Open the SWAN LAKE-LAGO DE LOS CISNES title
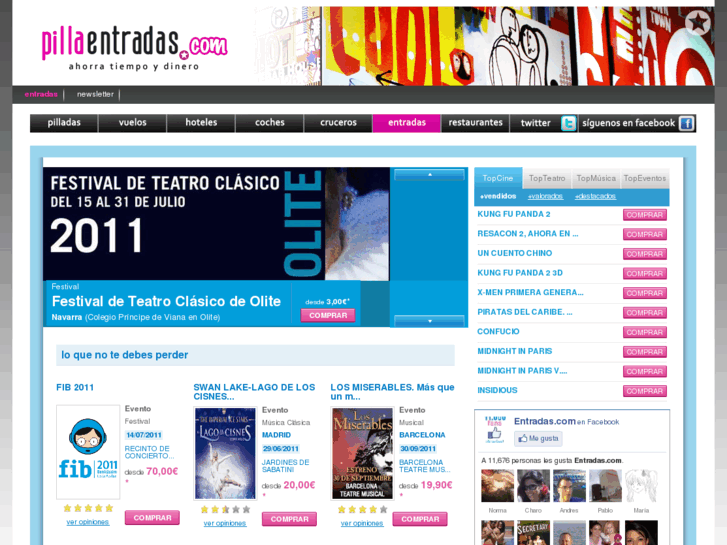The width and height of the screenshot is (727, 545). (x=254, y=392)
